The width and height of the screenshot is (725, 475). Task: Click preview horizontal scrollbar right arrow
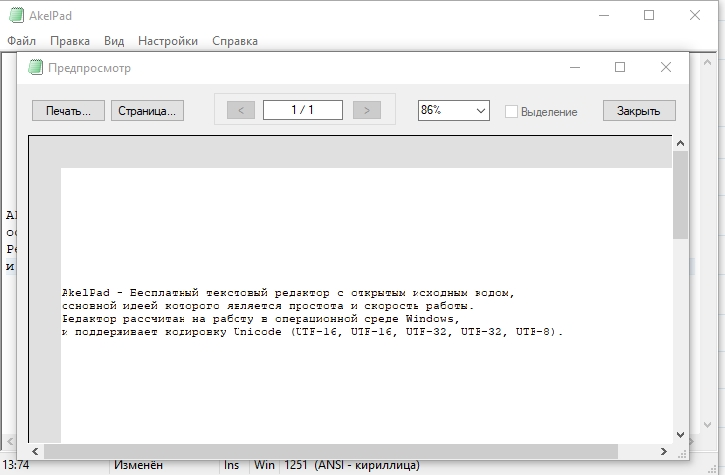pos(664,451)
